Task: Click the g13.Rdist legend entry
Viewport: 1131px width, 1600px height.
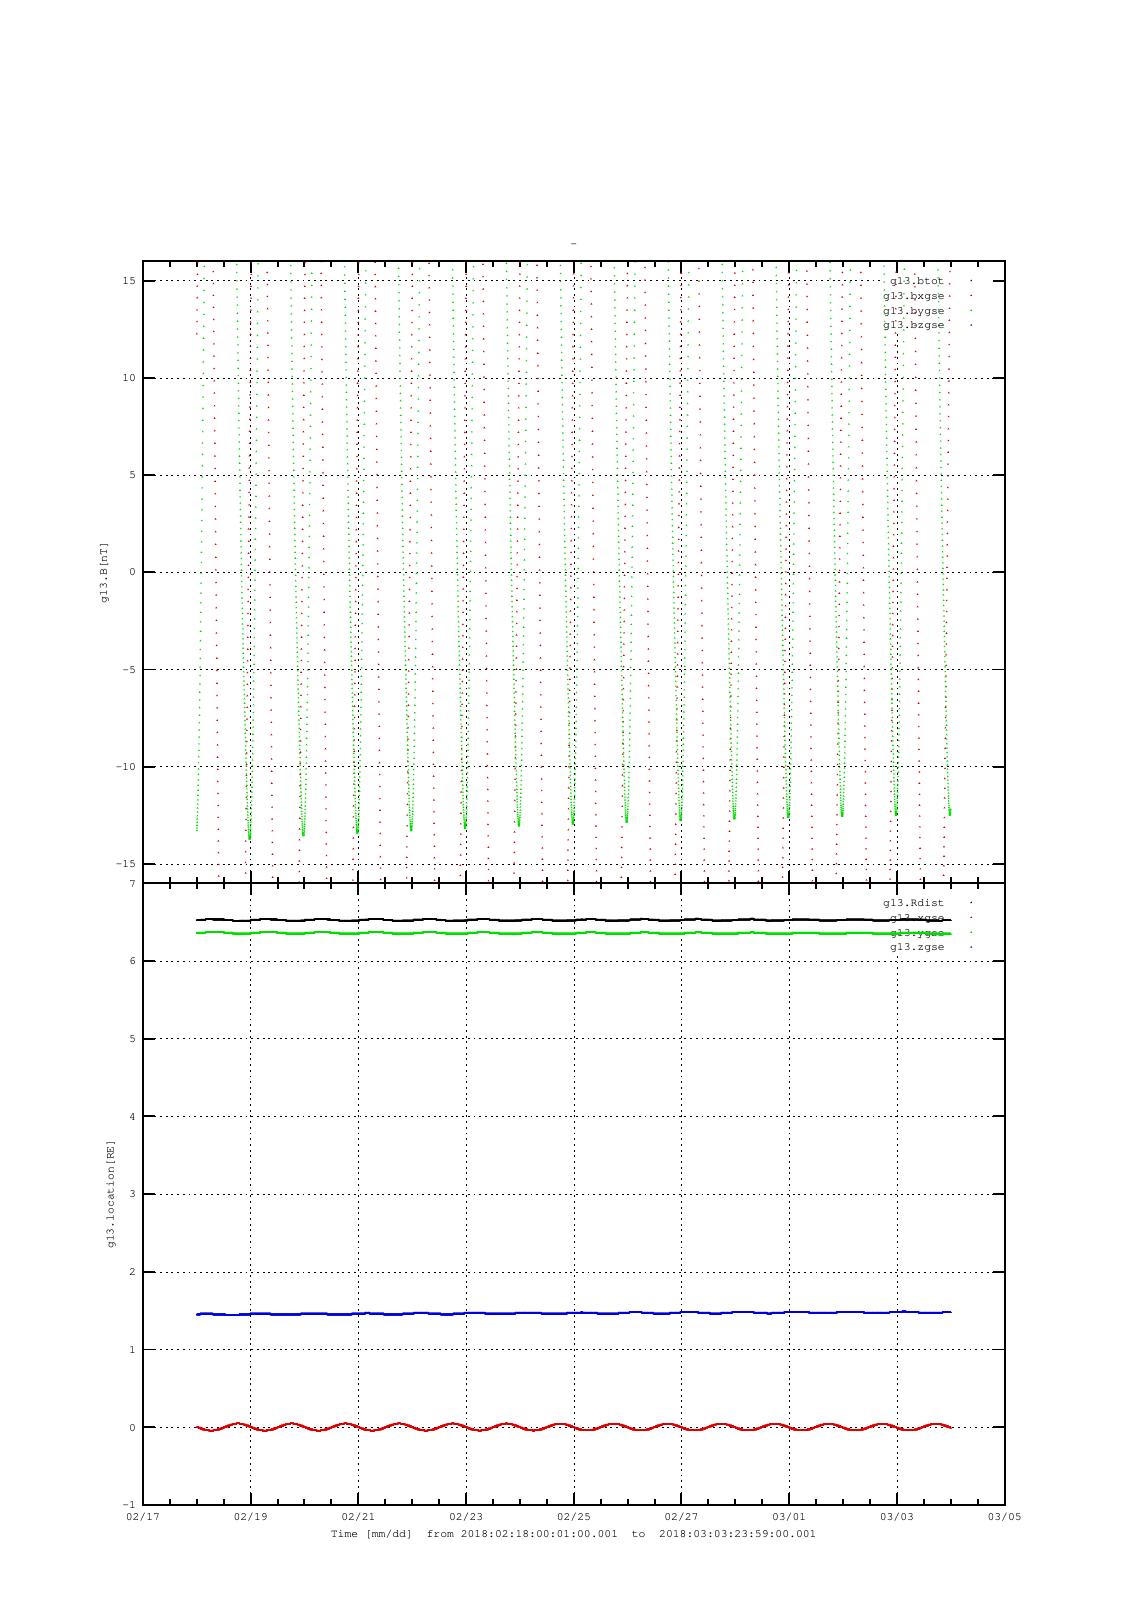Action: point(913,903)
